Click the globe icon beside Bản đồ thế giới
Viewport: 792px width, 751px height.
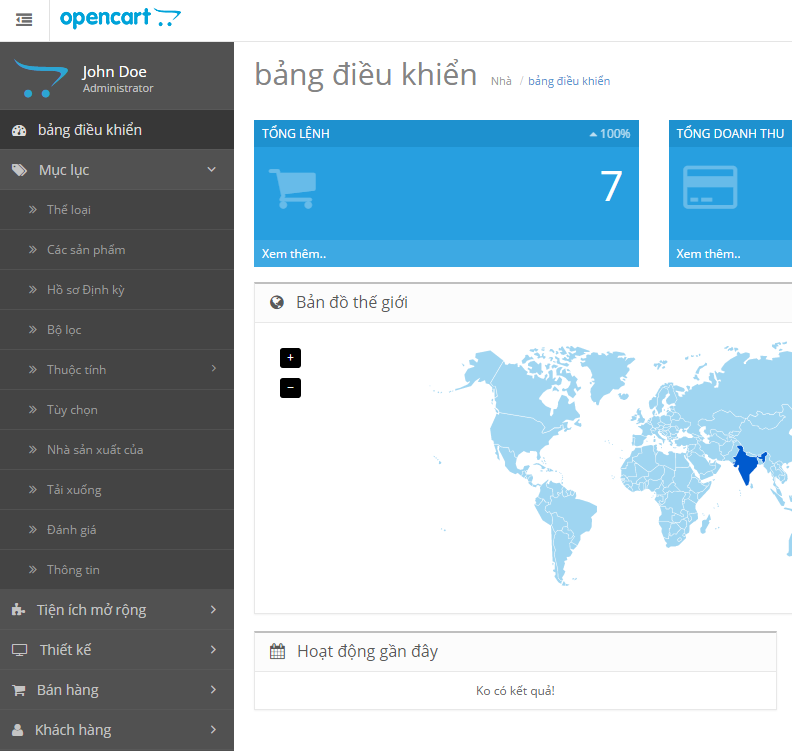tap(277, 303)
